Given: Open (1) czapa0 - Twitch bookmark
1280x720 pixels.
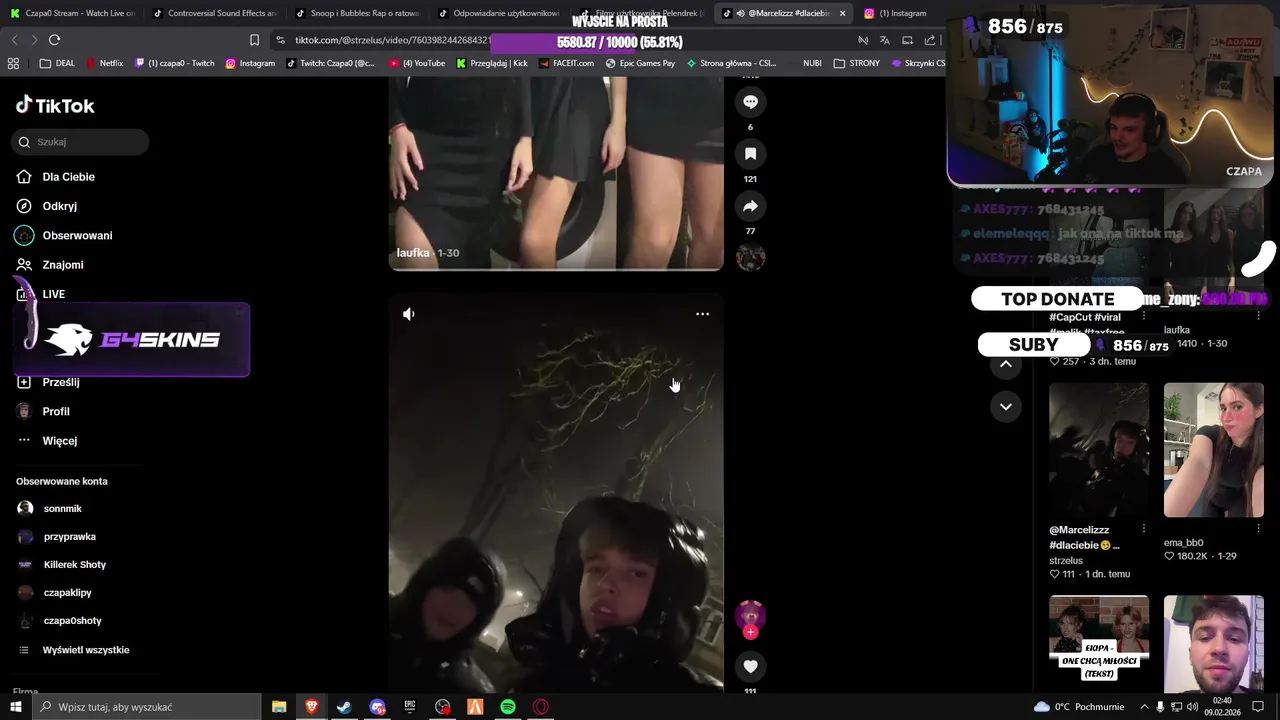Looking at the screenshot, I should (174, 63).
